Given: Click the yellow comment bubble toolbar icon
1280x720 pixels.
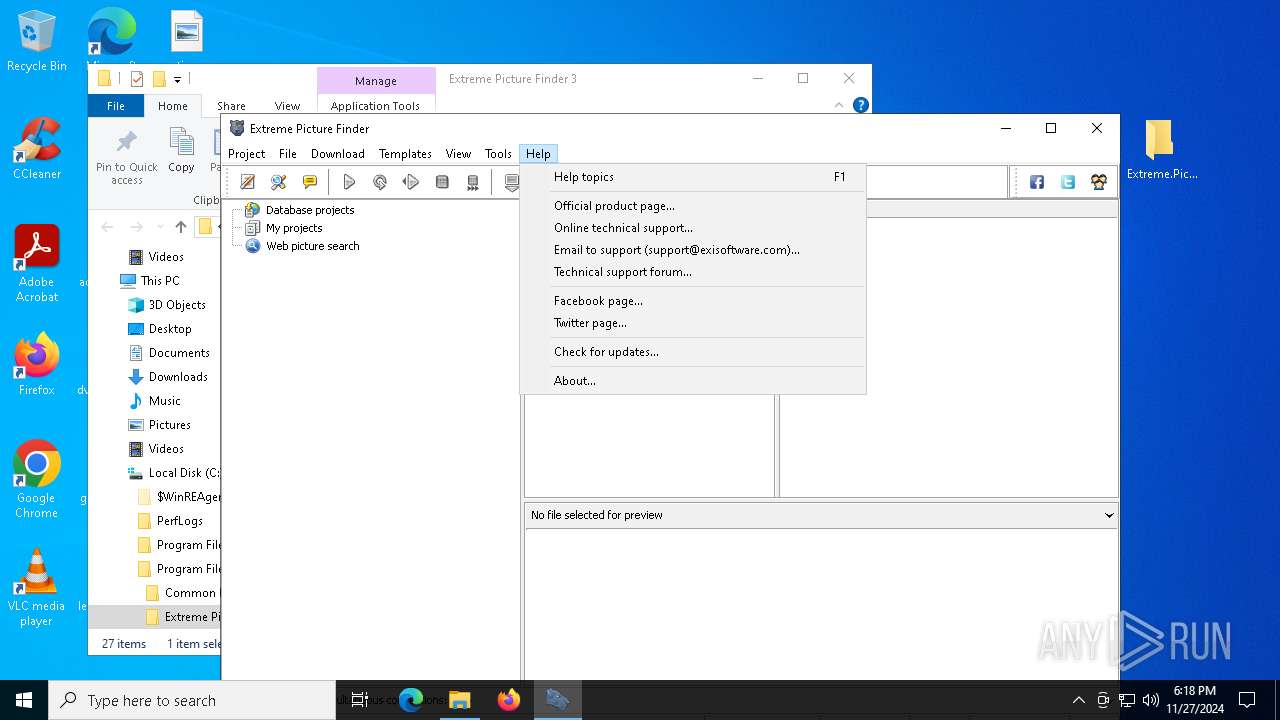Looking at the screenshot, I should pyautogui.click(x=310, y=182).
